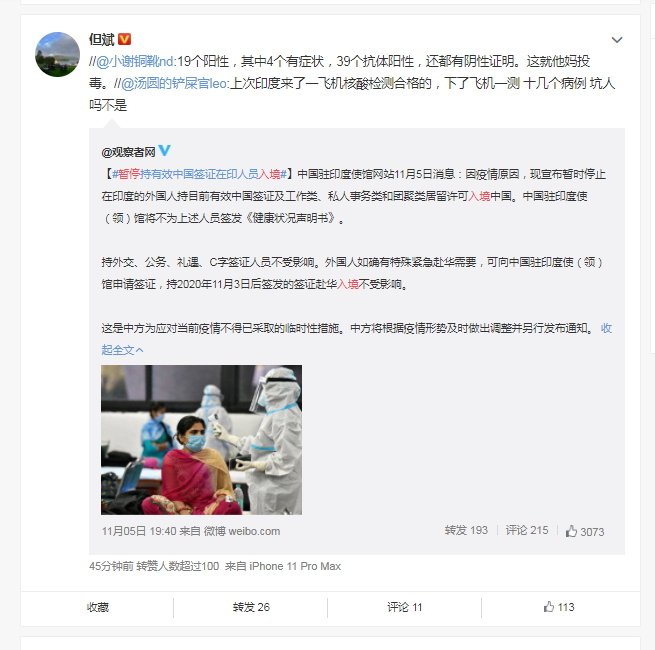The height and width of the screenshot is (650, 655).
Task: Click original post's 转发 193 count
Action: 466,531
